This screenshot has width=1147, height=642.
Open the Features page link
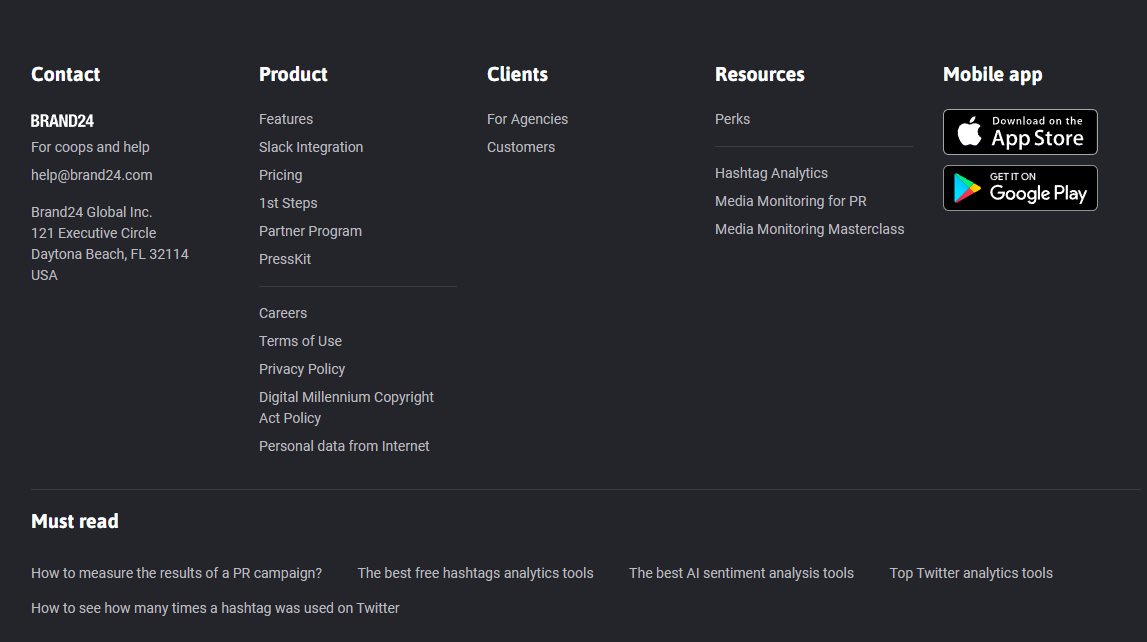[286, 119]
